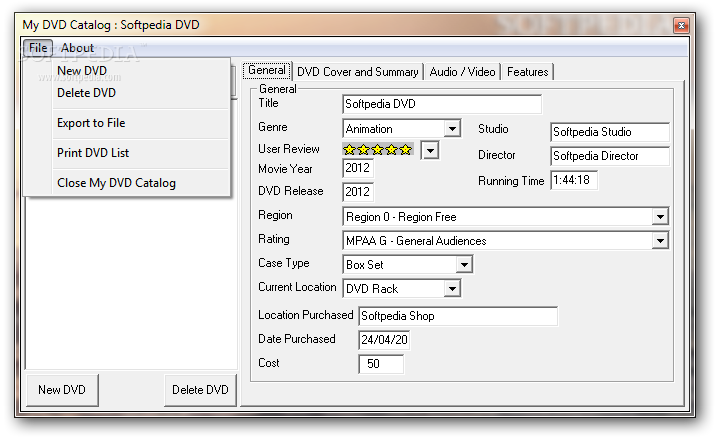Switch to the Audio / Video tab
This screenshot has width=716, height=438.
coord(462,72)
